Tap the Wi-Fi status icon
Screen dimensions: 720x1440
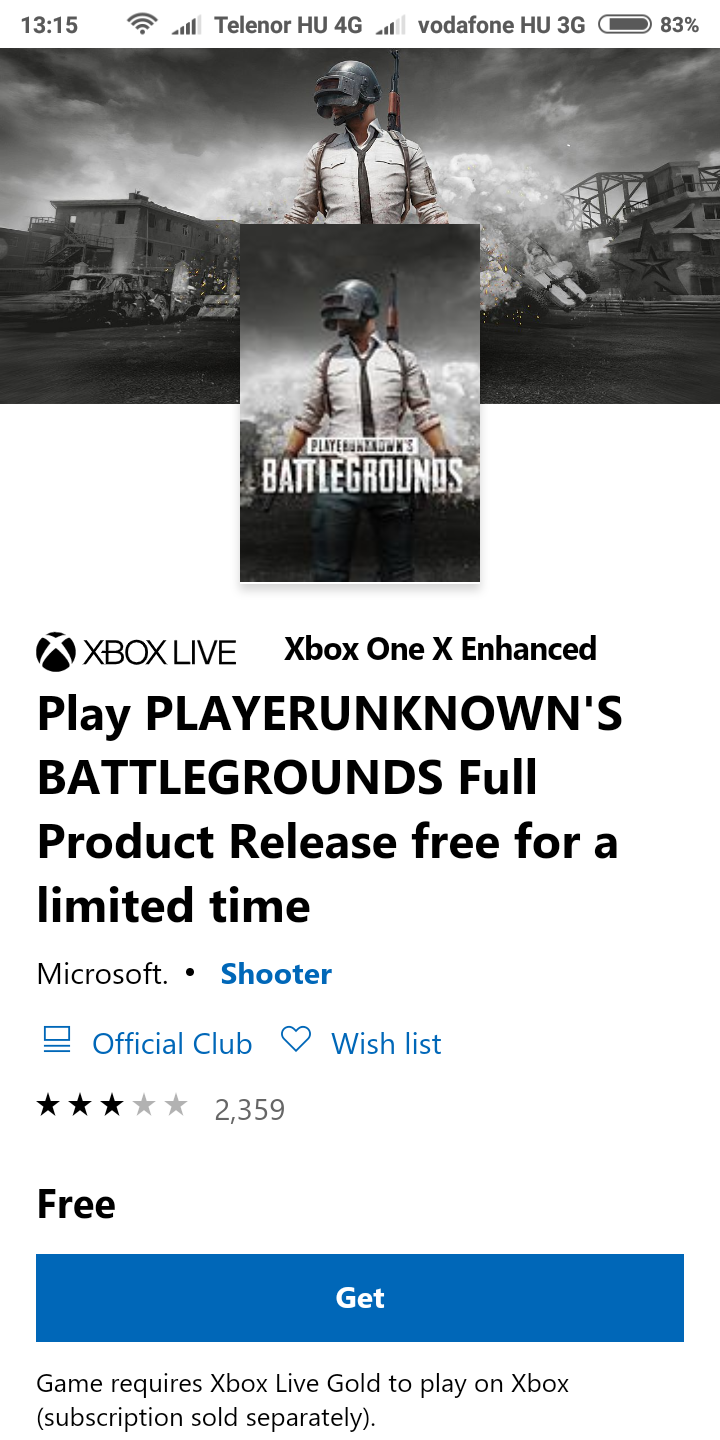pos(143,24)
